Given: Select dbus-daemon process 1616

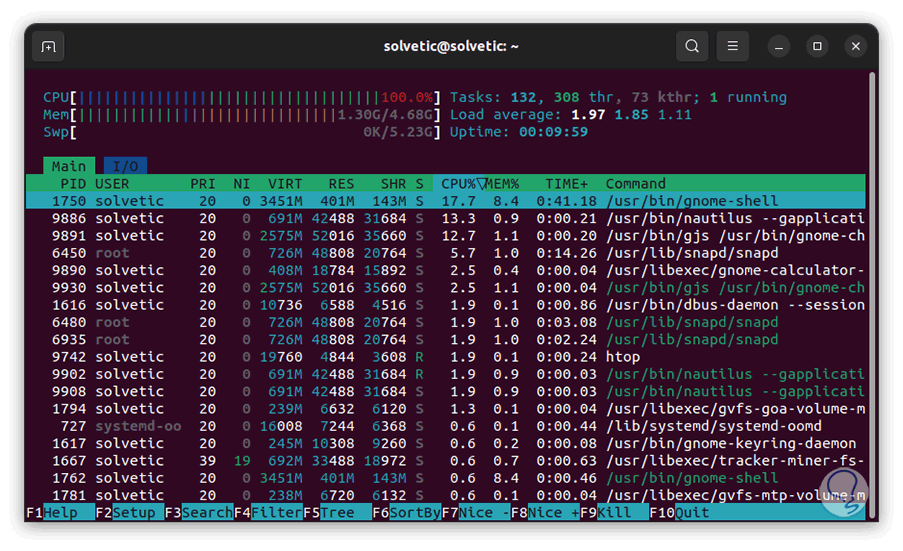Looking at the screenshot, I should pos(445,305).
